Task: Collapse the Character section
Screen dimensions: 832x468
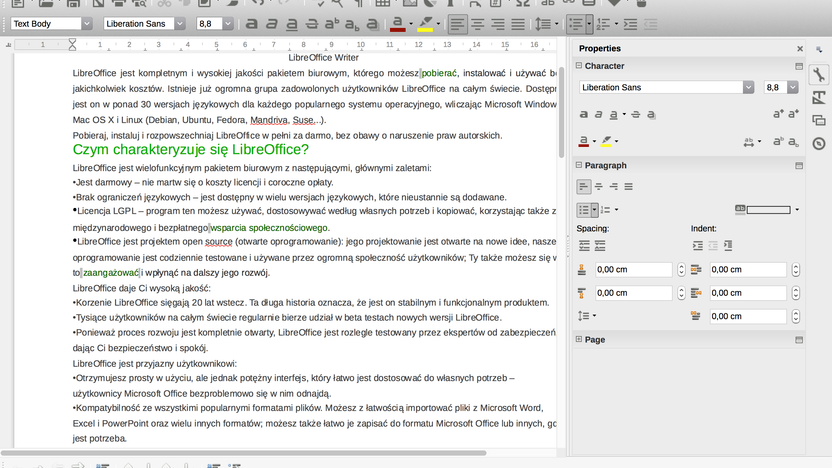Action: pos(579,66)
